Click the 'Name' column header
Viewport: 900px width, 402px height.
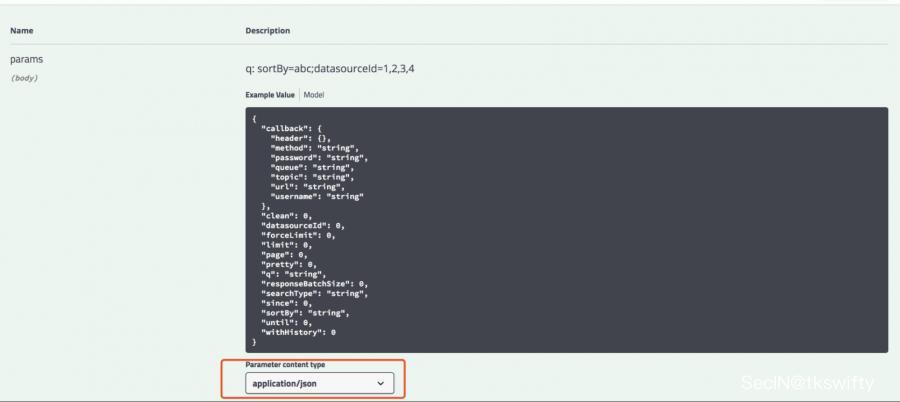pos(21,30)
